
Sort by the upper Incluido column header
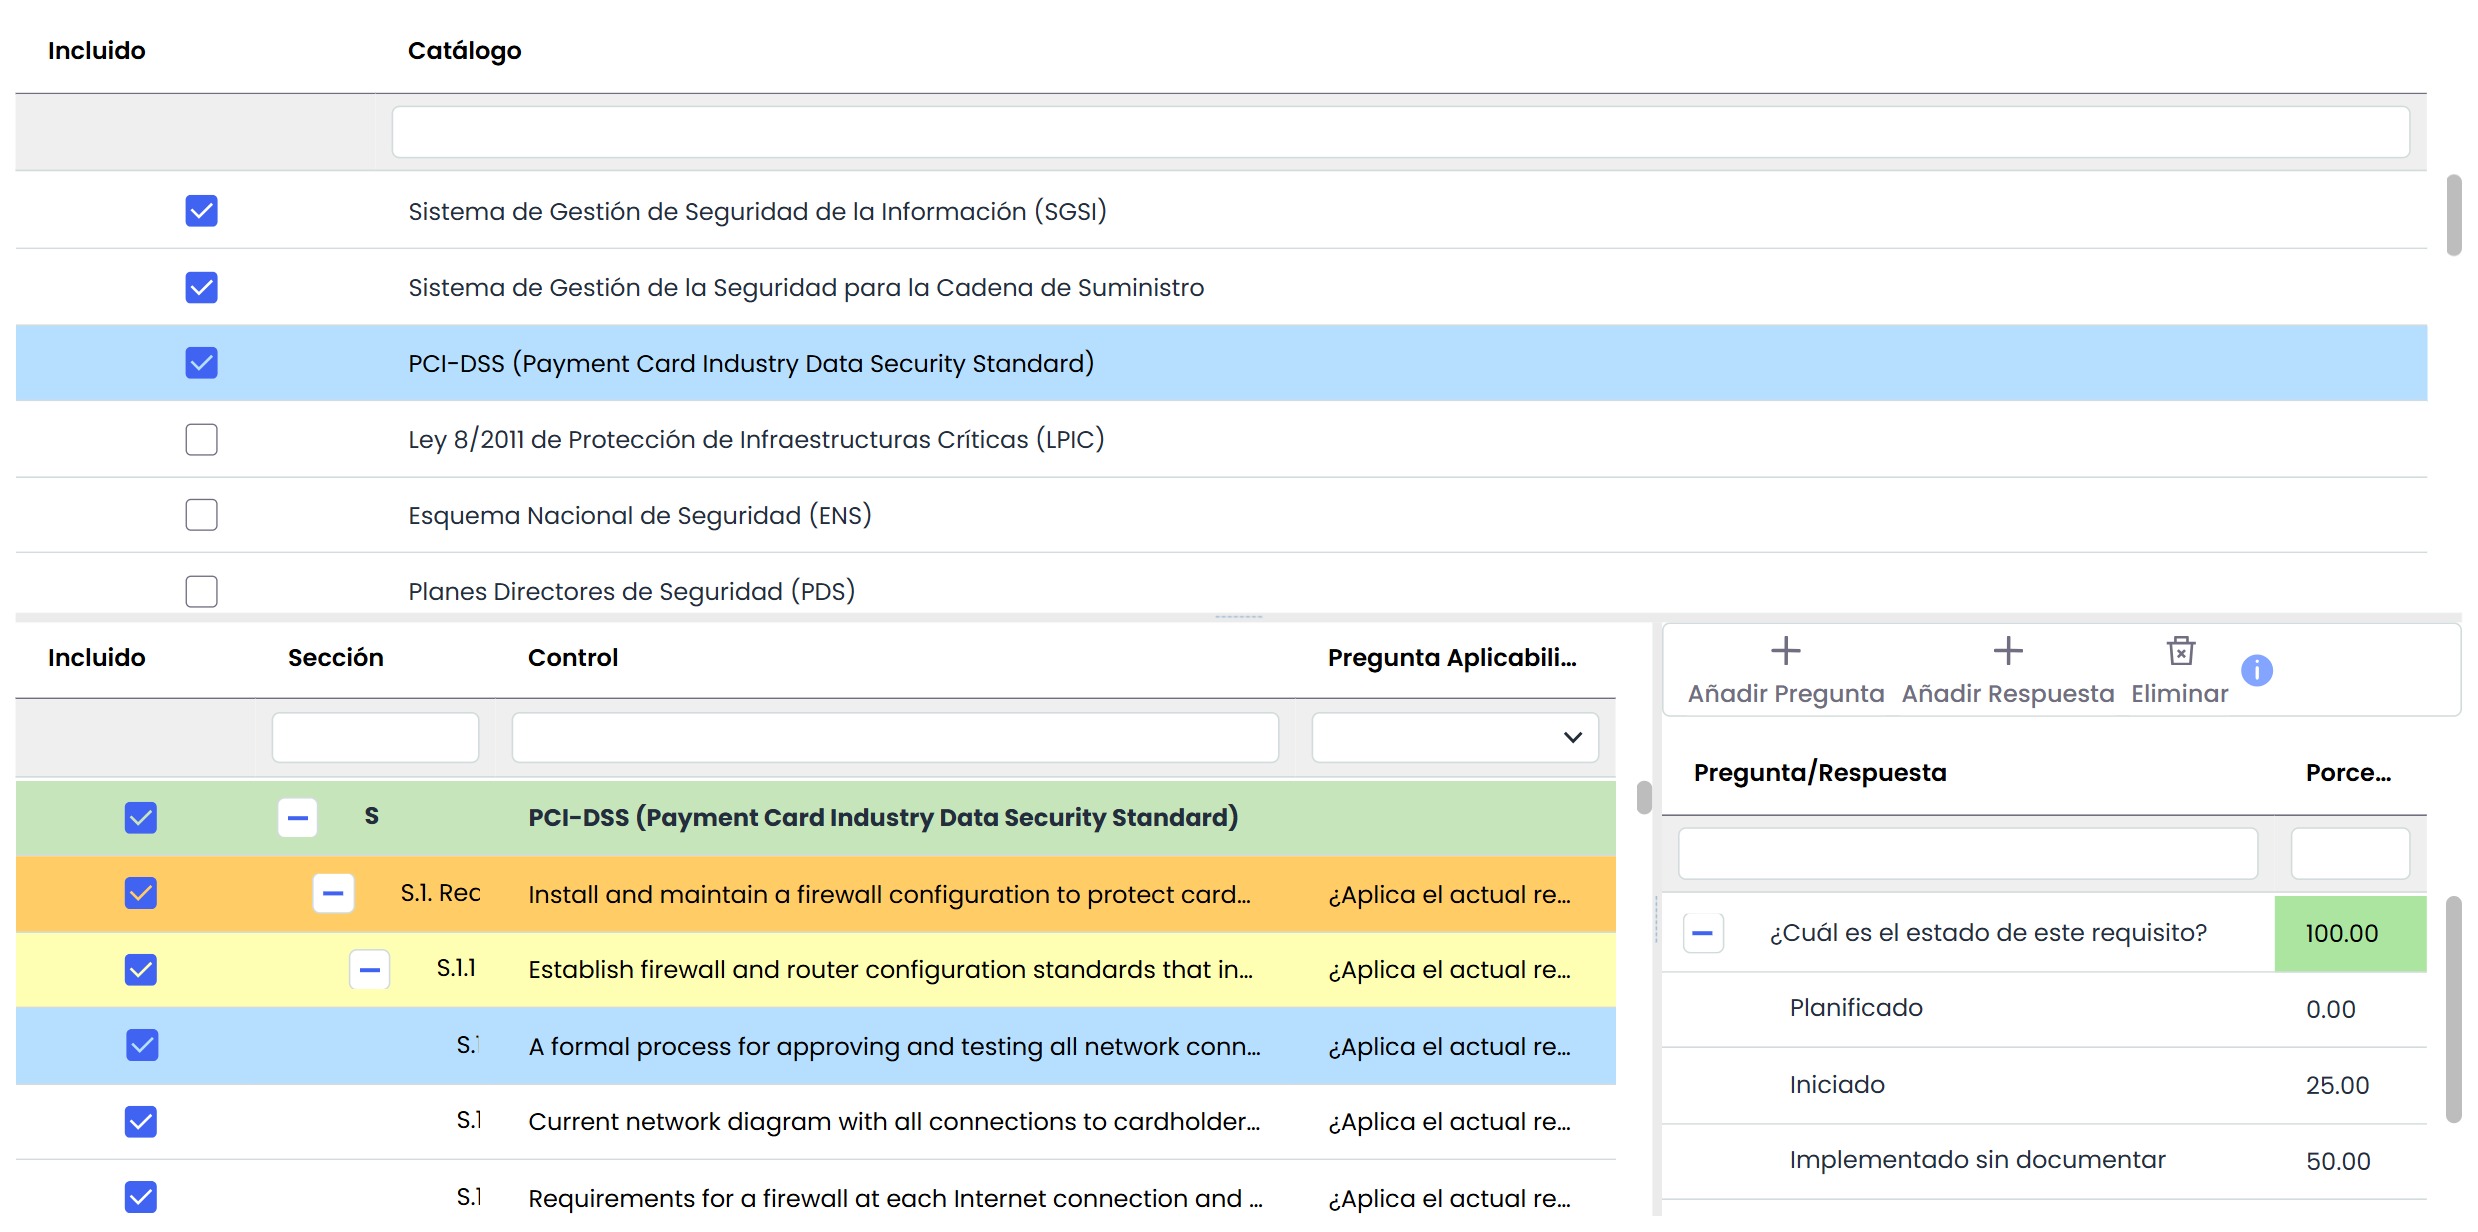point(96,51)
